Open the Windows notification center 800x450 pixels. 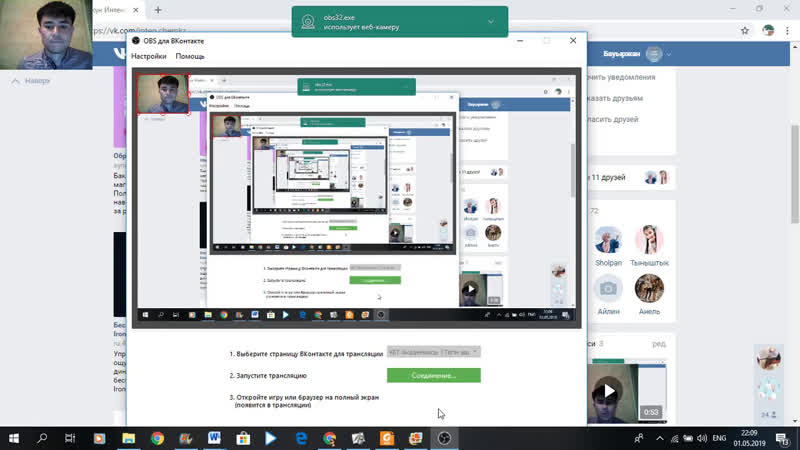[x=779, y=437]
